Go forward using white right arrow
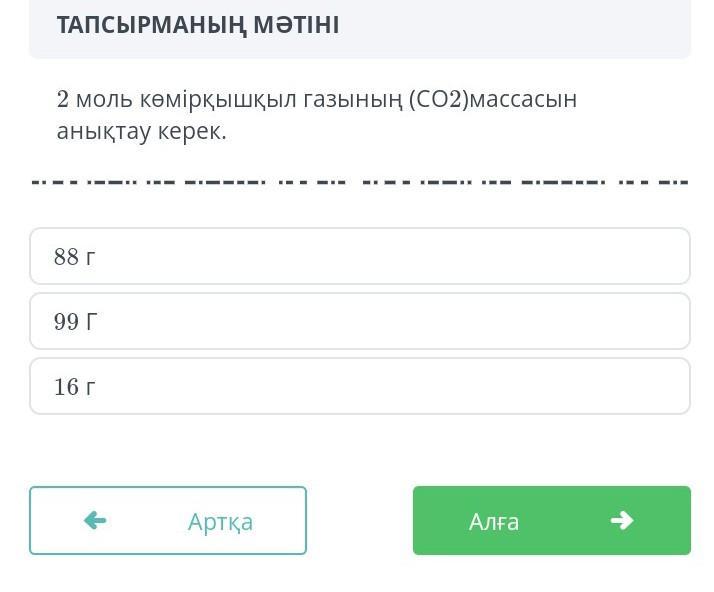 coord(622,520)
